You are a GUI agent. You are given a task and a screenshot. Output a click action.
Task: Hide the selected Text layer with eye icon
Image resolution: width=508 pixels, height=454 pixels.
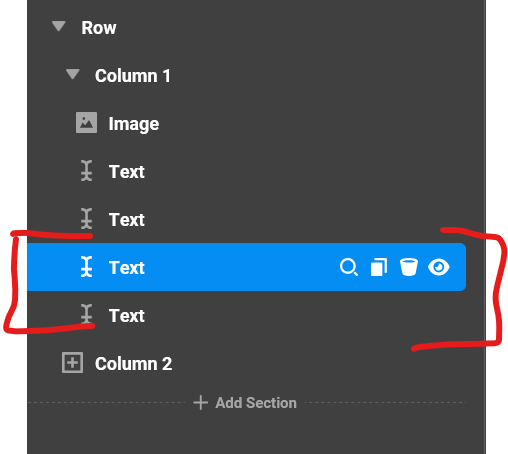tap(439, 267)
